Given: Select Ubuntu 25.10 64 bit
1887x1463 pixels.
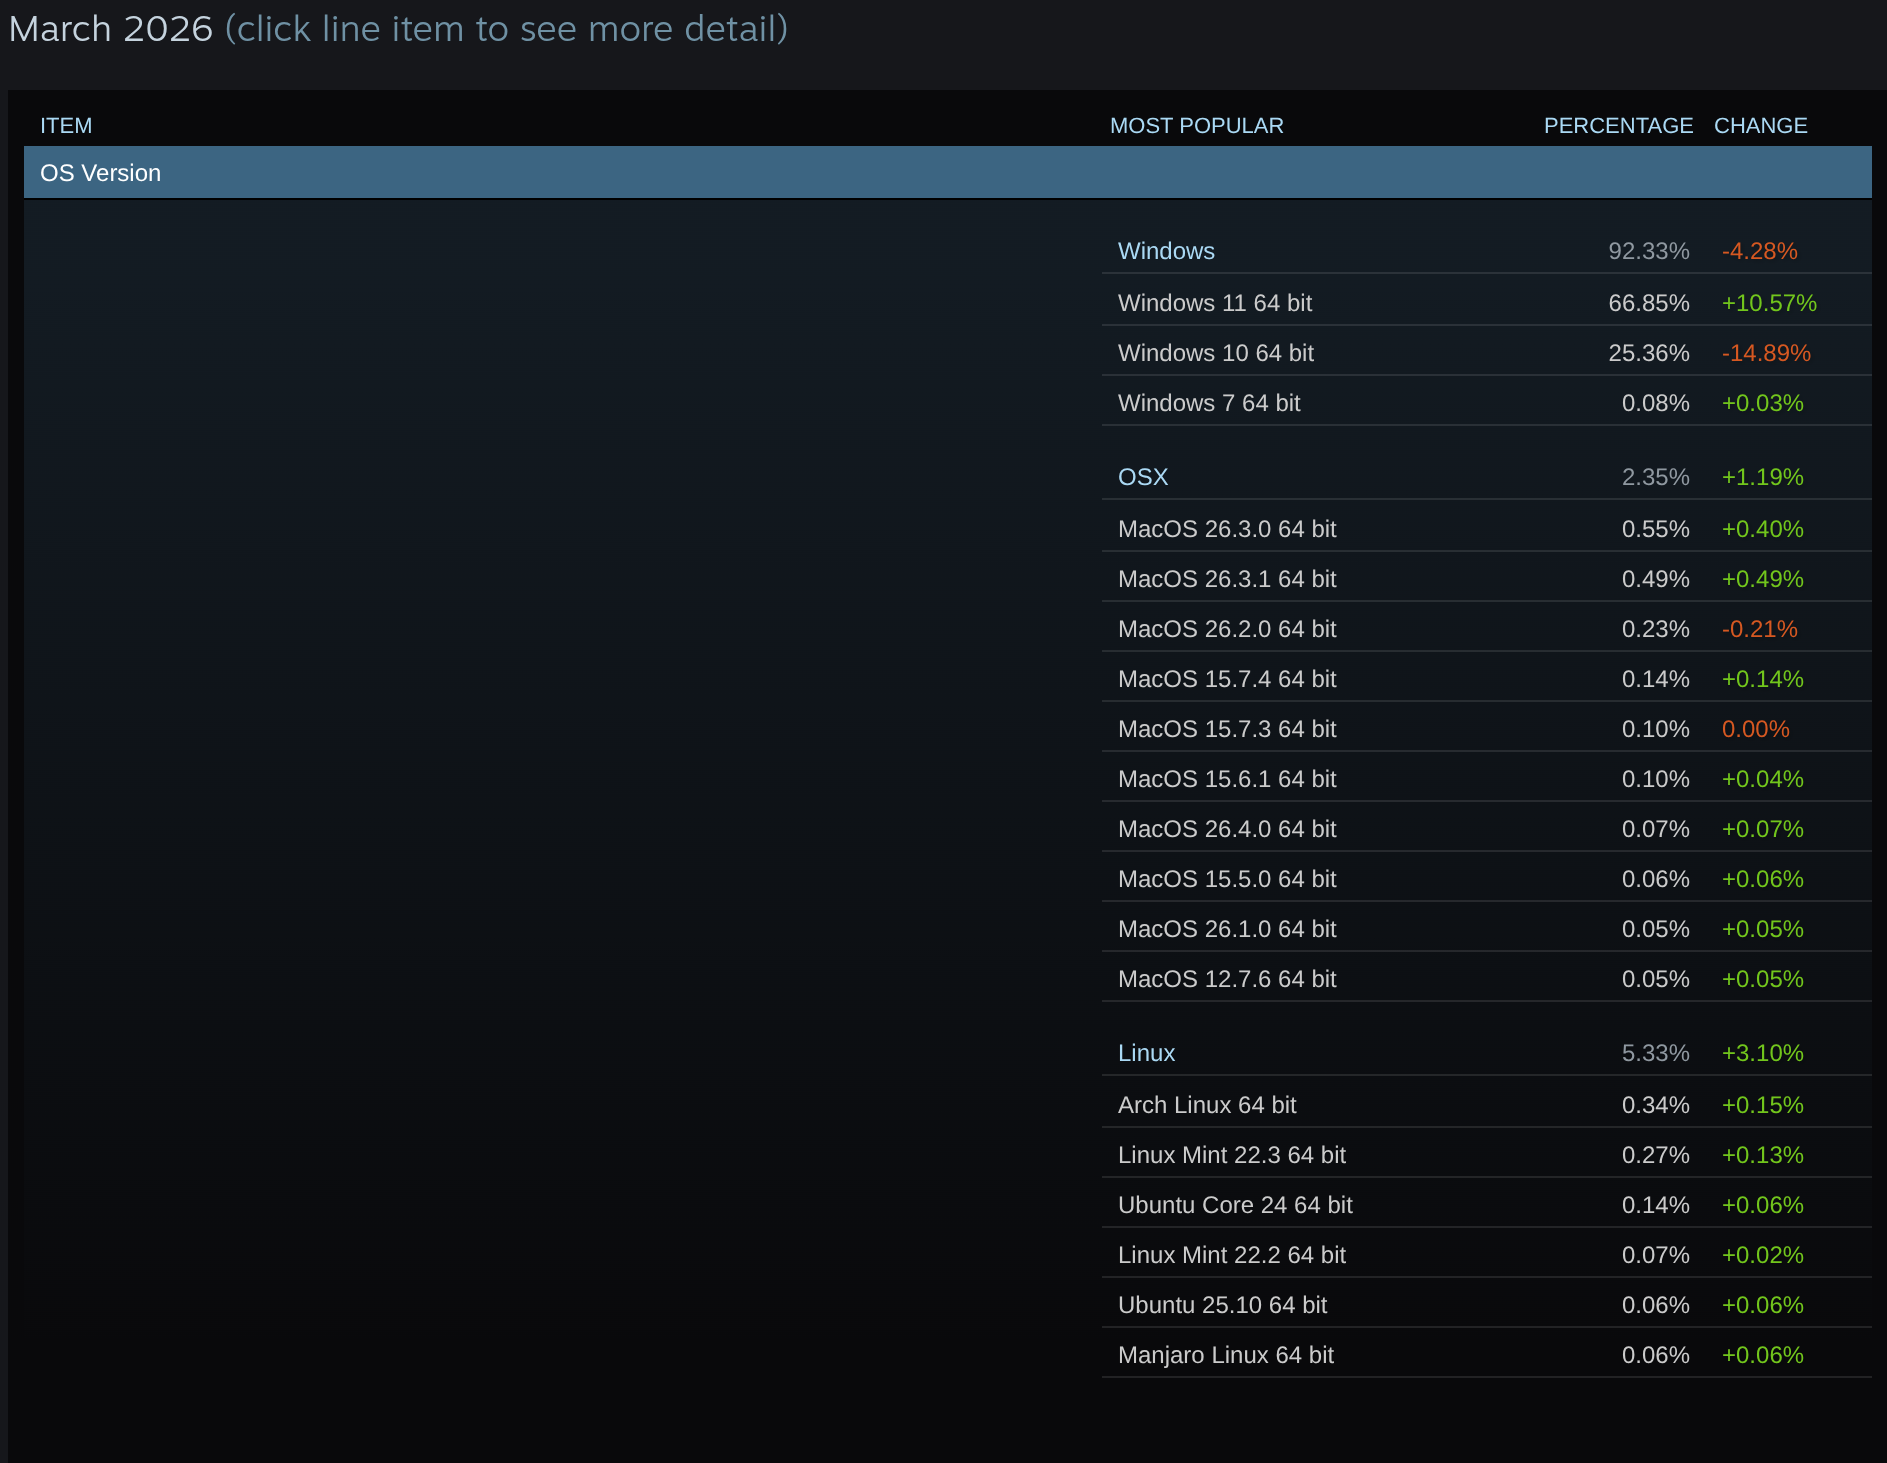Looking at the screenshot, I should tap(1487, 1305).
